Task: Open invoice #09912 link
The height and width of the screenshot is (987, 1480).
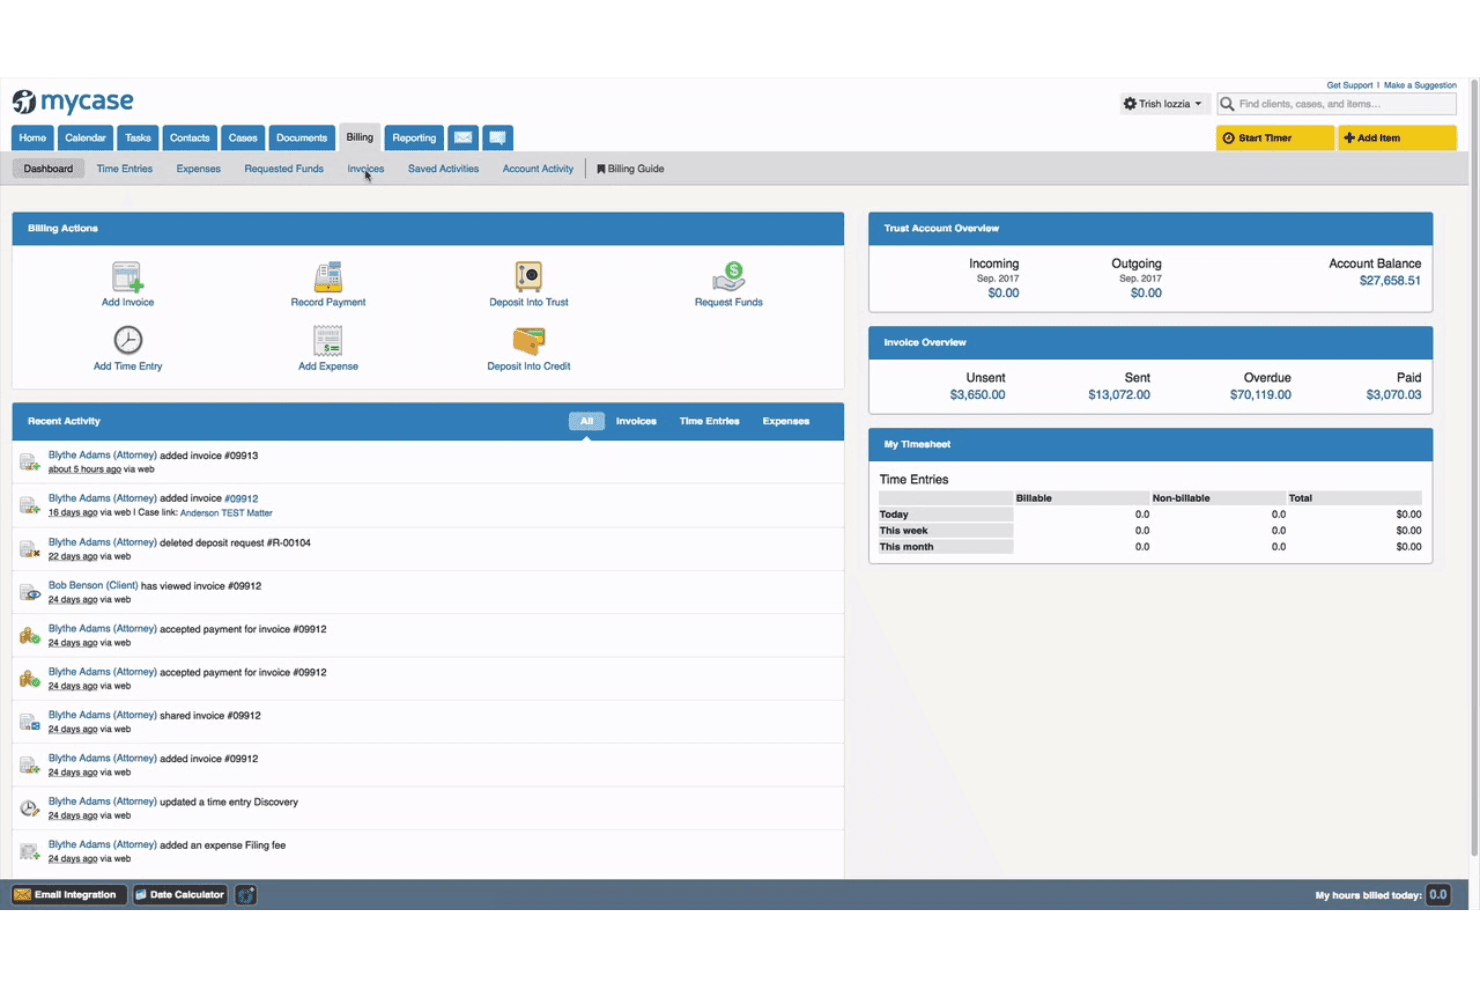Action: pyautogui.click(x=241, y=499)
